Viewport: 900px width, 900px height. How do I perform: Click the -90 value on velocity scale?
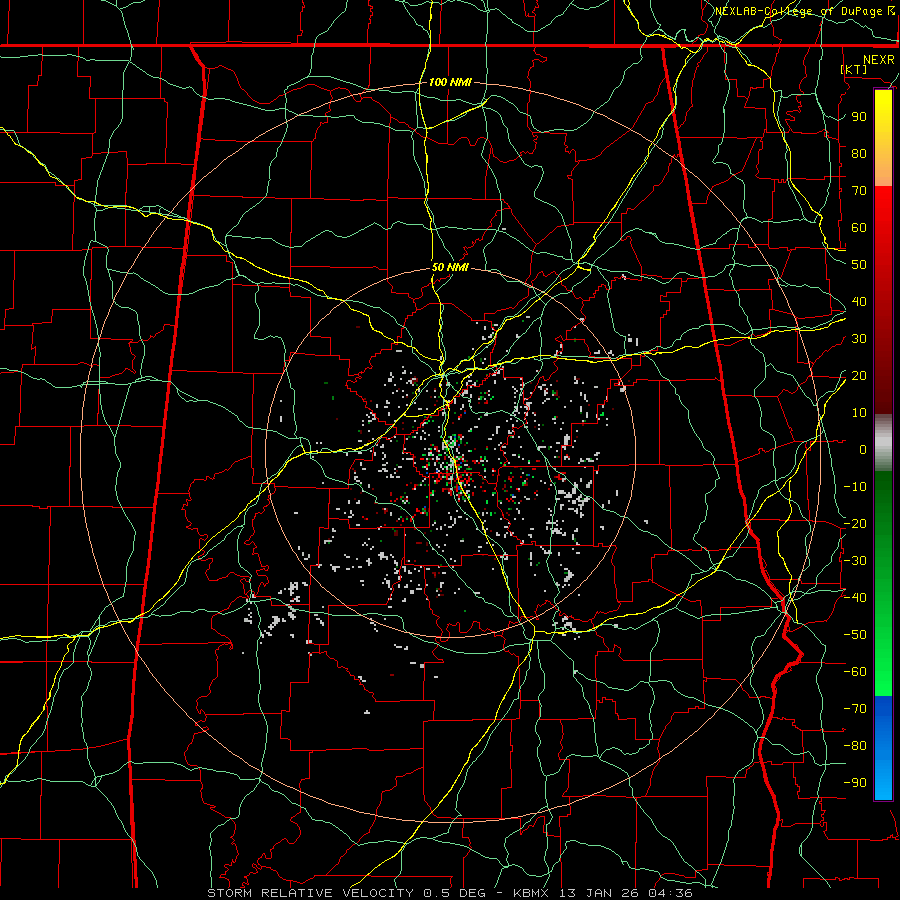855,782
